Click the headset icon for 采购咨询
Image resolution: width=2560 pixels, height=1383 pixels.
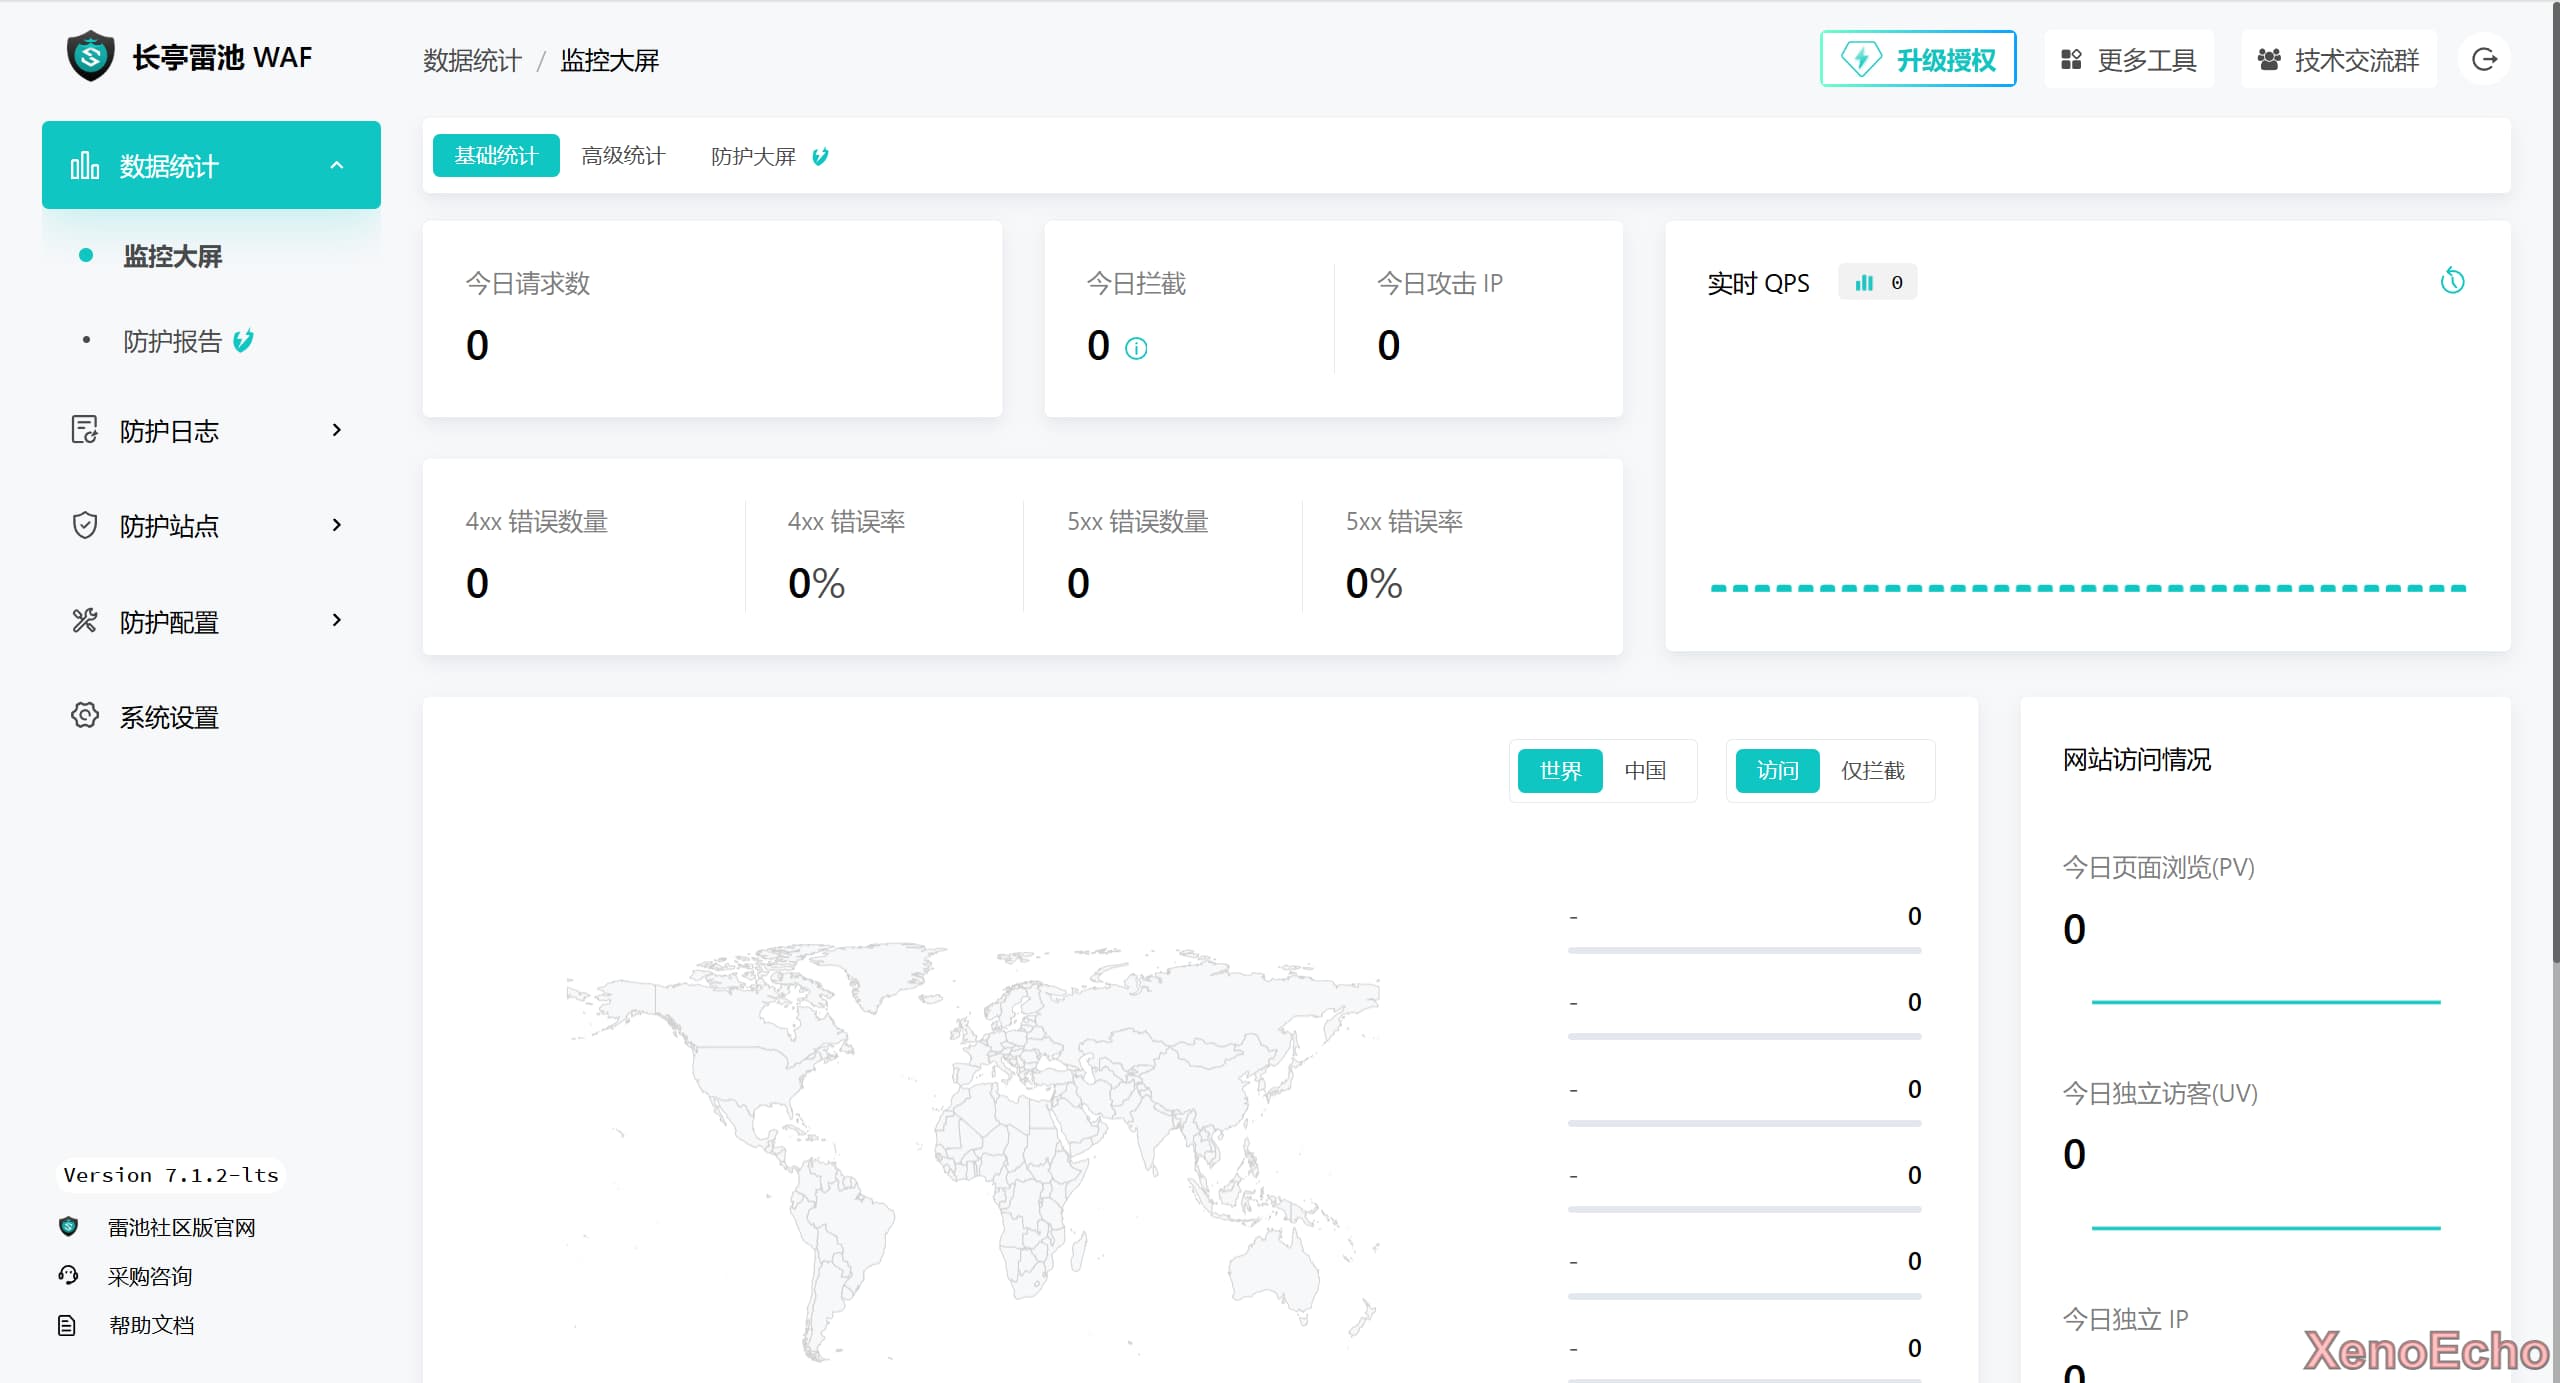pyautogui.click(x=68, y=1275)
